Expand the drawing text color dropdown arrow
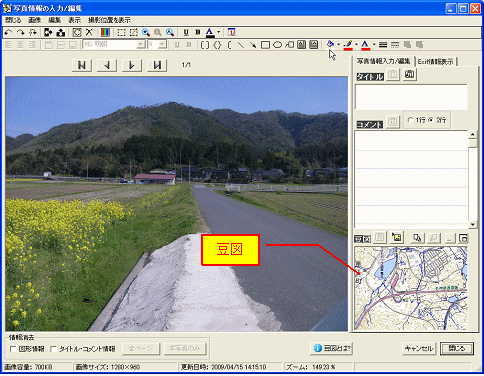The image size is (484, 376). [x=374, y=44]
